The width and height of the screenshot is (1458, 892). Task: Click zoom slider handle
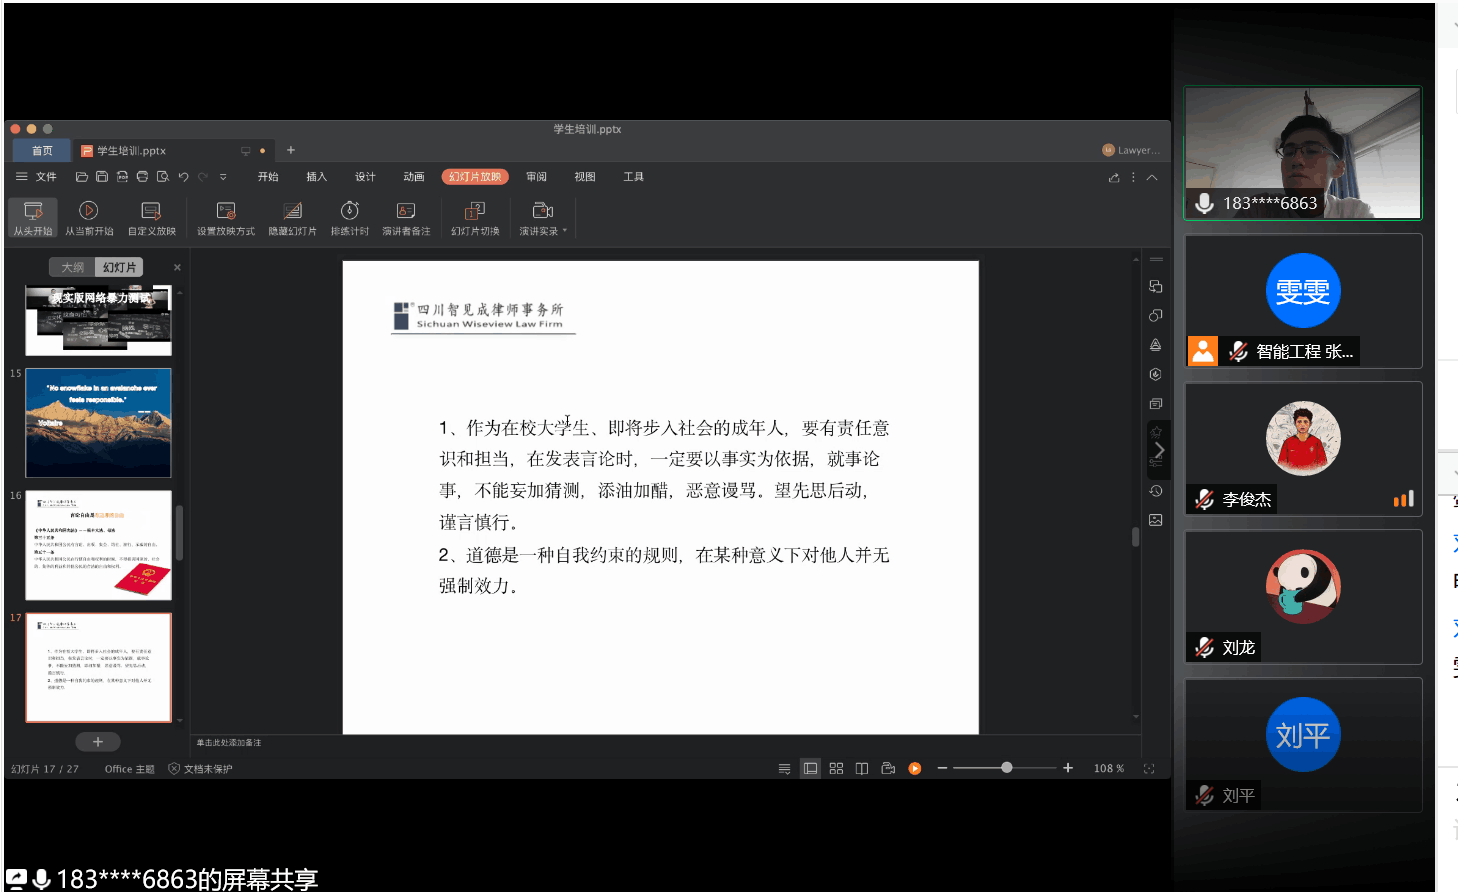click(1006, 768)
